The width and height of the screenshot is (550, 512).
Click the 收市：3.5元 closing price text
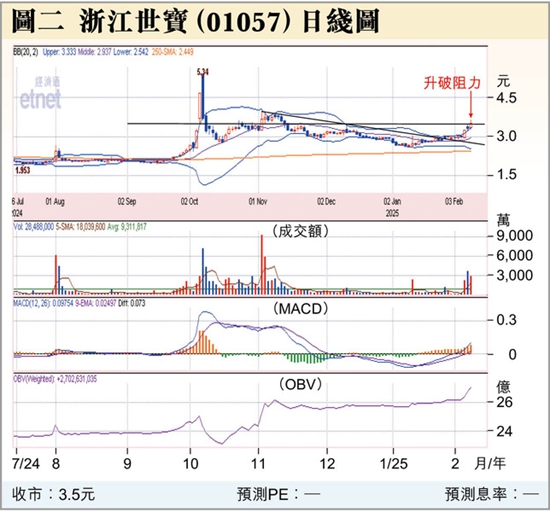(x=54, y=494)
